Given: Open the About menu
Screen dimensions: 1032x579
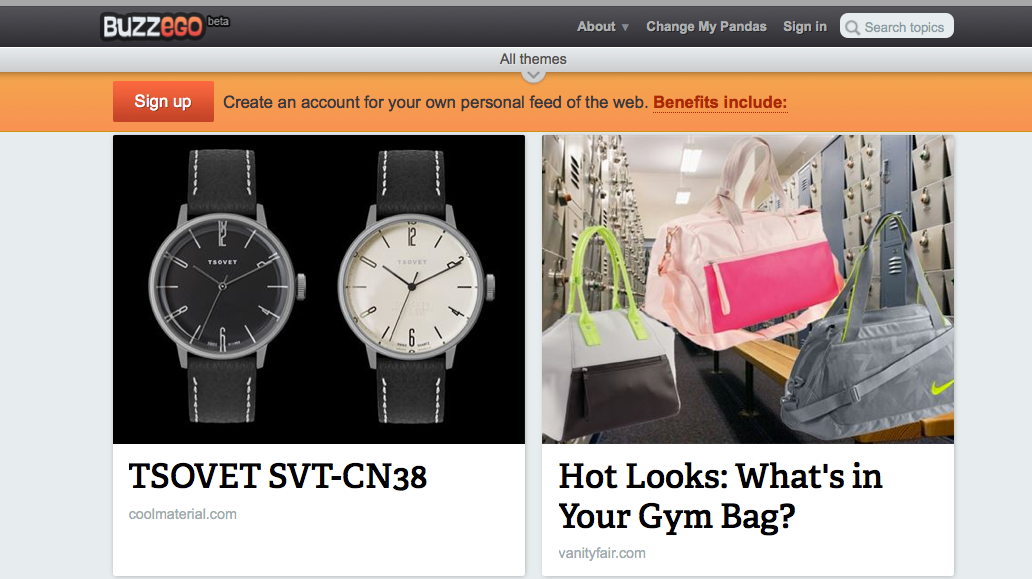Looking at the screenshot, I should pyautogui.click(x=596, y=26).
